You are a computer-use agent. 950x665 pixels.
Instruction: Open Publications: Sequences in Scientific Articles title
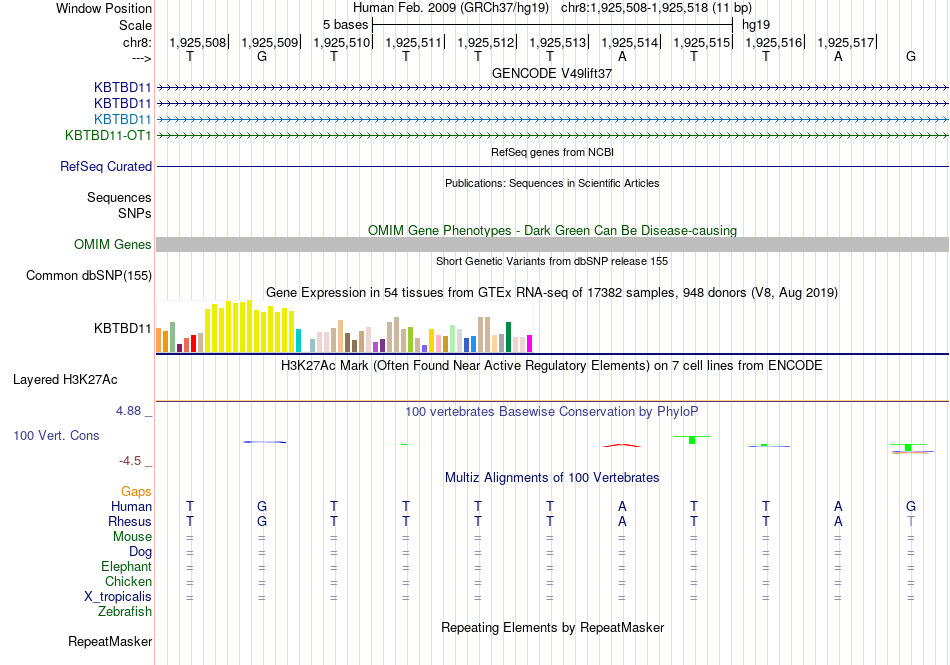(x=552, y=183)
